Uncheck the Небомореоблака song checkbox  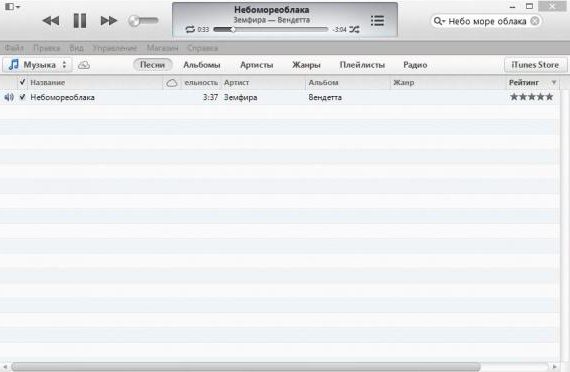click(23, 97)
